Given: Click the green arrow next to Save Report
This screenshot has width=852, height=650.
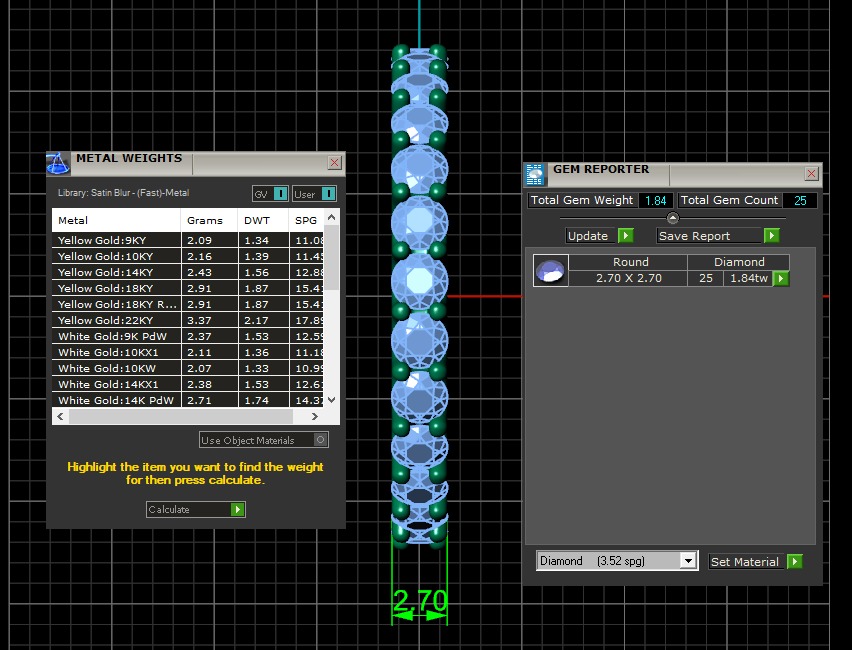Looking at the screenshot, I should point(771,235).
